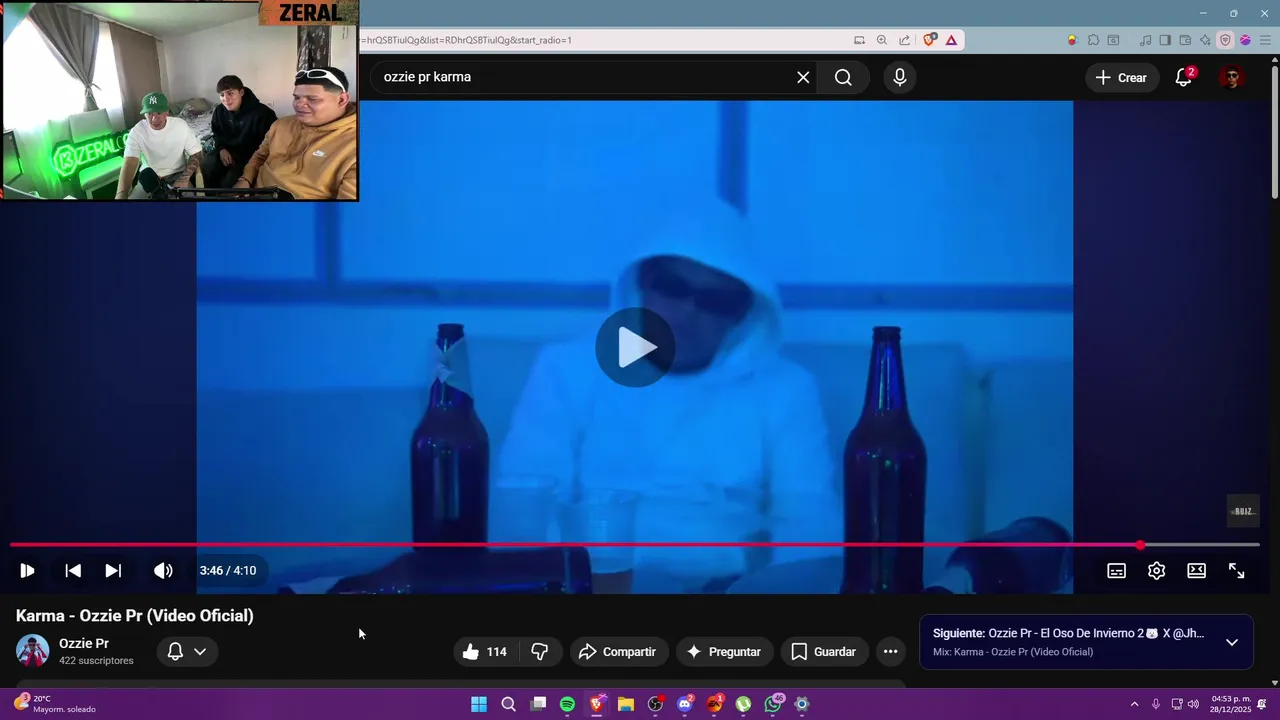Open the browser hamburger main menu
Screen dimensions: 1280x720
coord(1265,40)
